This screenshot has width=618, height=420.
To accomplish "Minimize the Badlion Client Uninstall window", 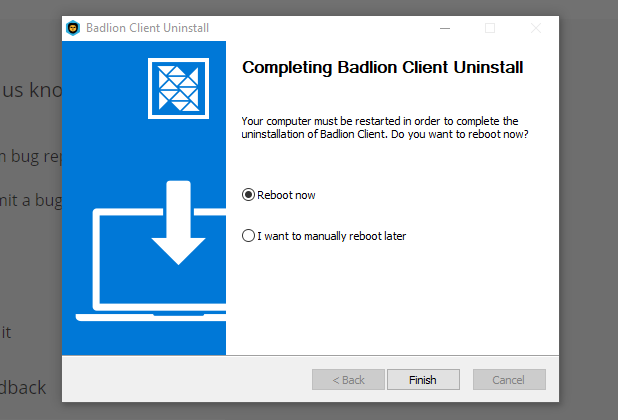I will tap(445, 28).
